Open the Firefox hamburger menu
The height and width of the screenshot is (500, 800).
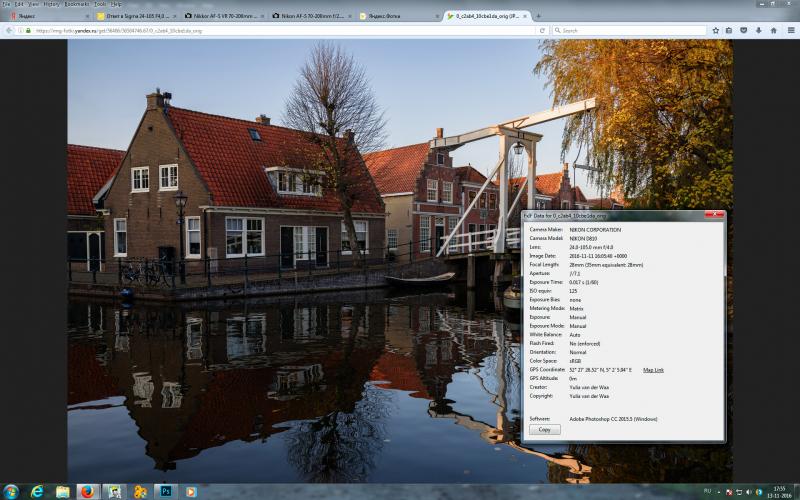(791, 31)
